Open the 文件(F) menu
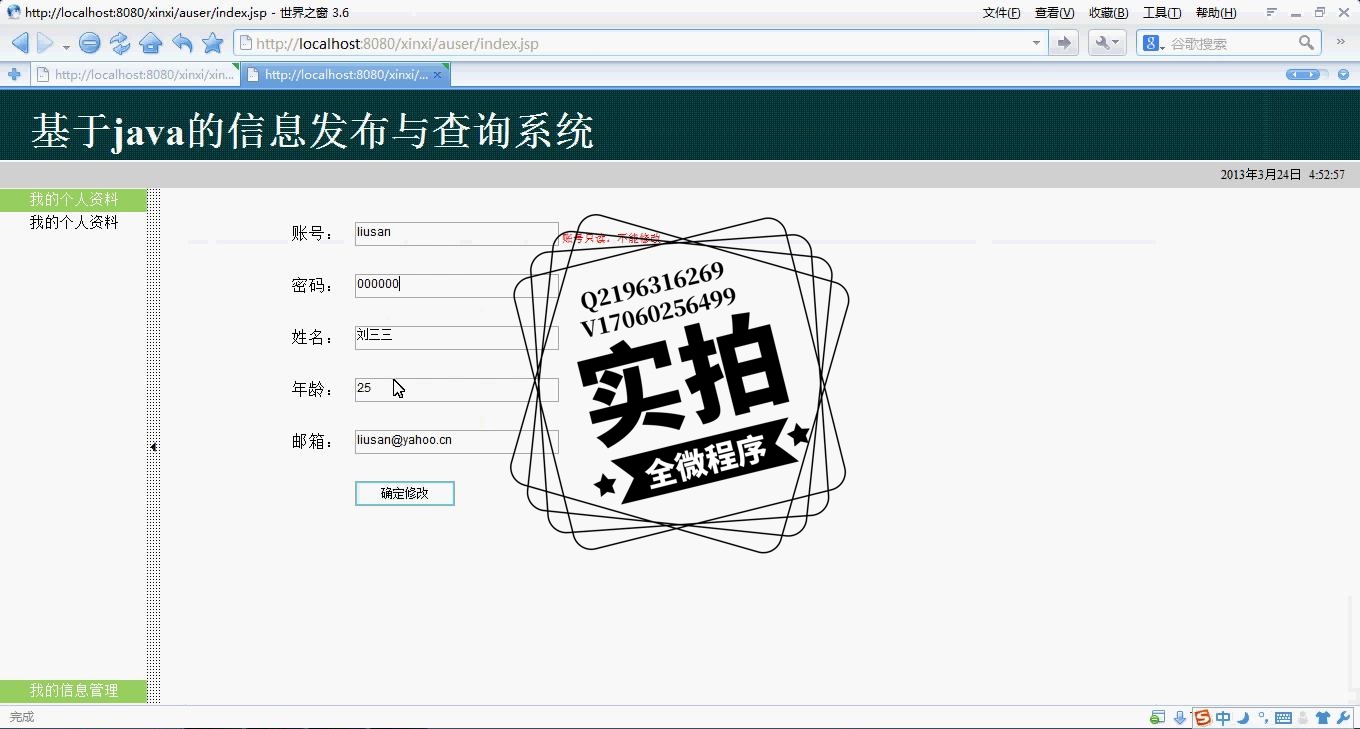1360x729 pixels. coord(1001,13)
